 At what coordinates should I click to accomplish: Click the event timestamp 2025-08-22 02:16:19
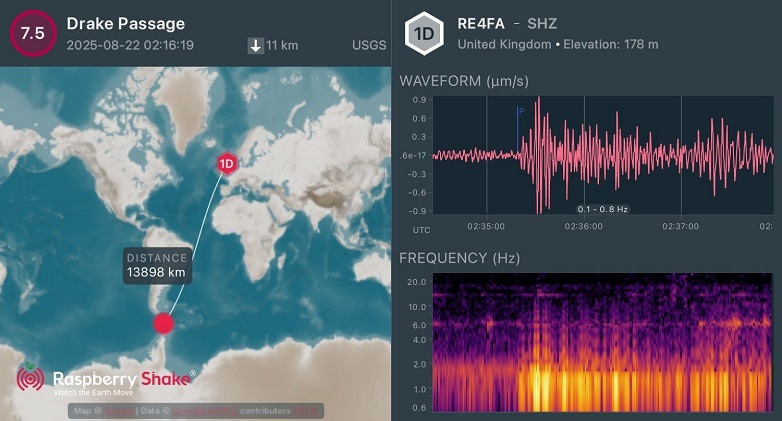[130, 45]
